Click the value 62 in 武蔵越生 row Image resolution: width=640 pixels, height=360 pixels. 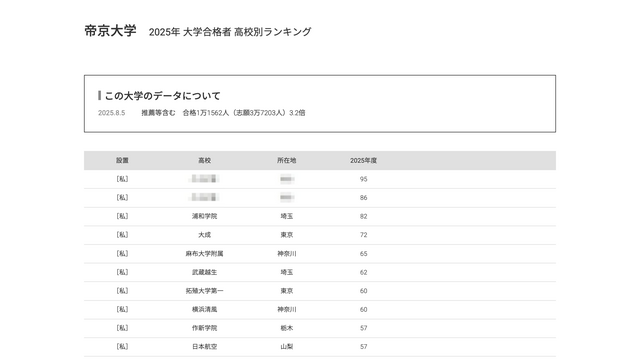[x=363, y=272]
